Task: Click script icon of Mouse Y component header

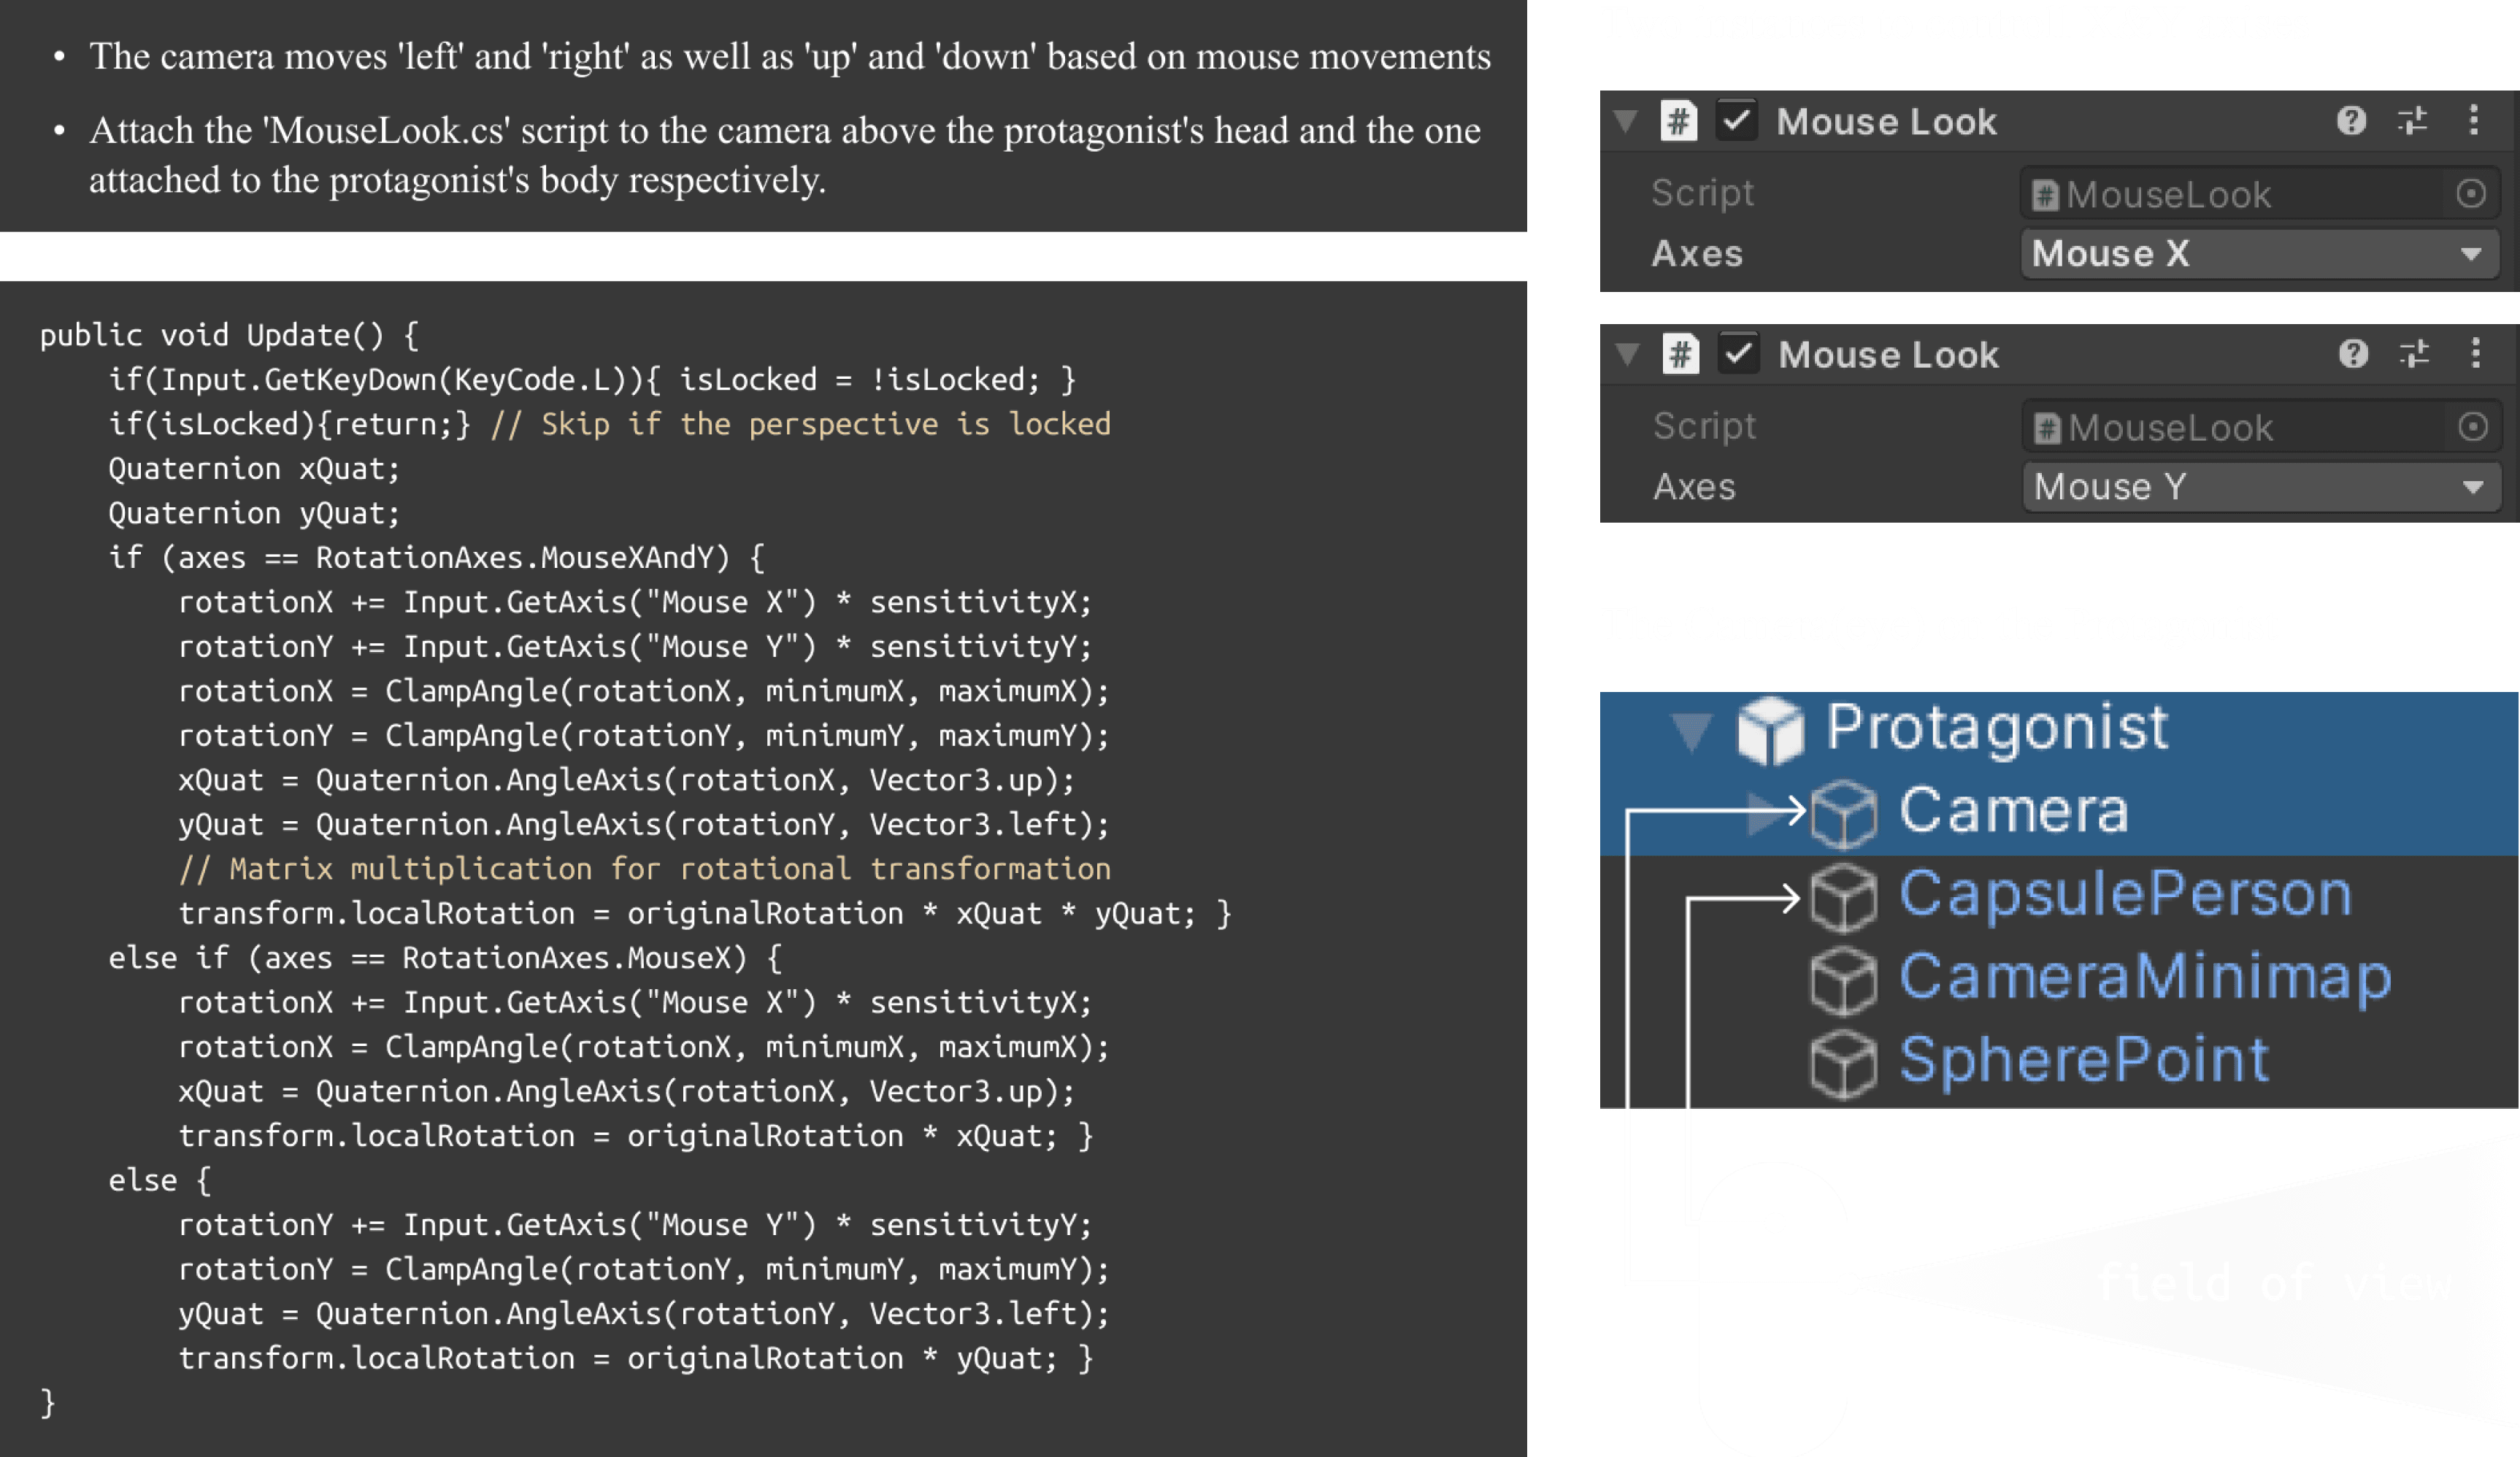Action: 1681,354
